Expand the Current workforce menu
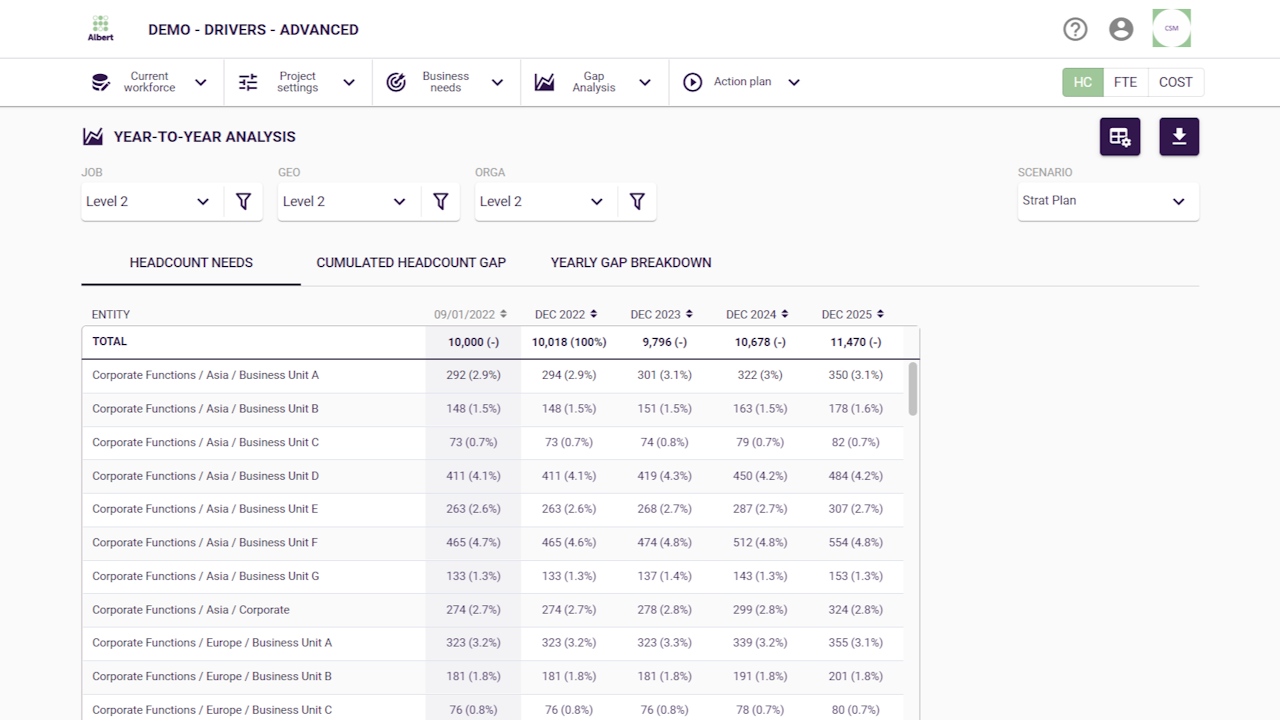 pyautogui.click(x=149, y=82)
